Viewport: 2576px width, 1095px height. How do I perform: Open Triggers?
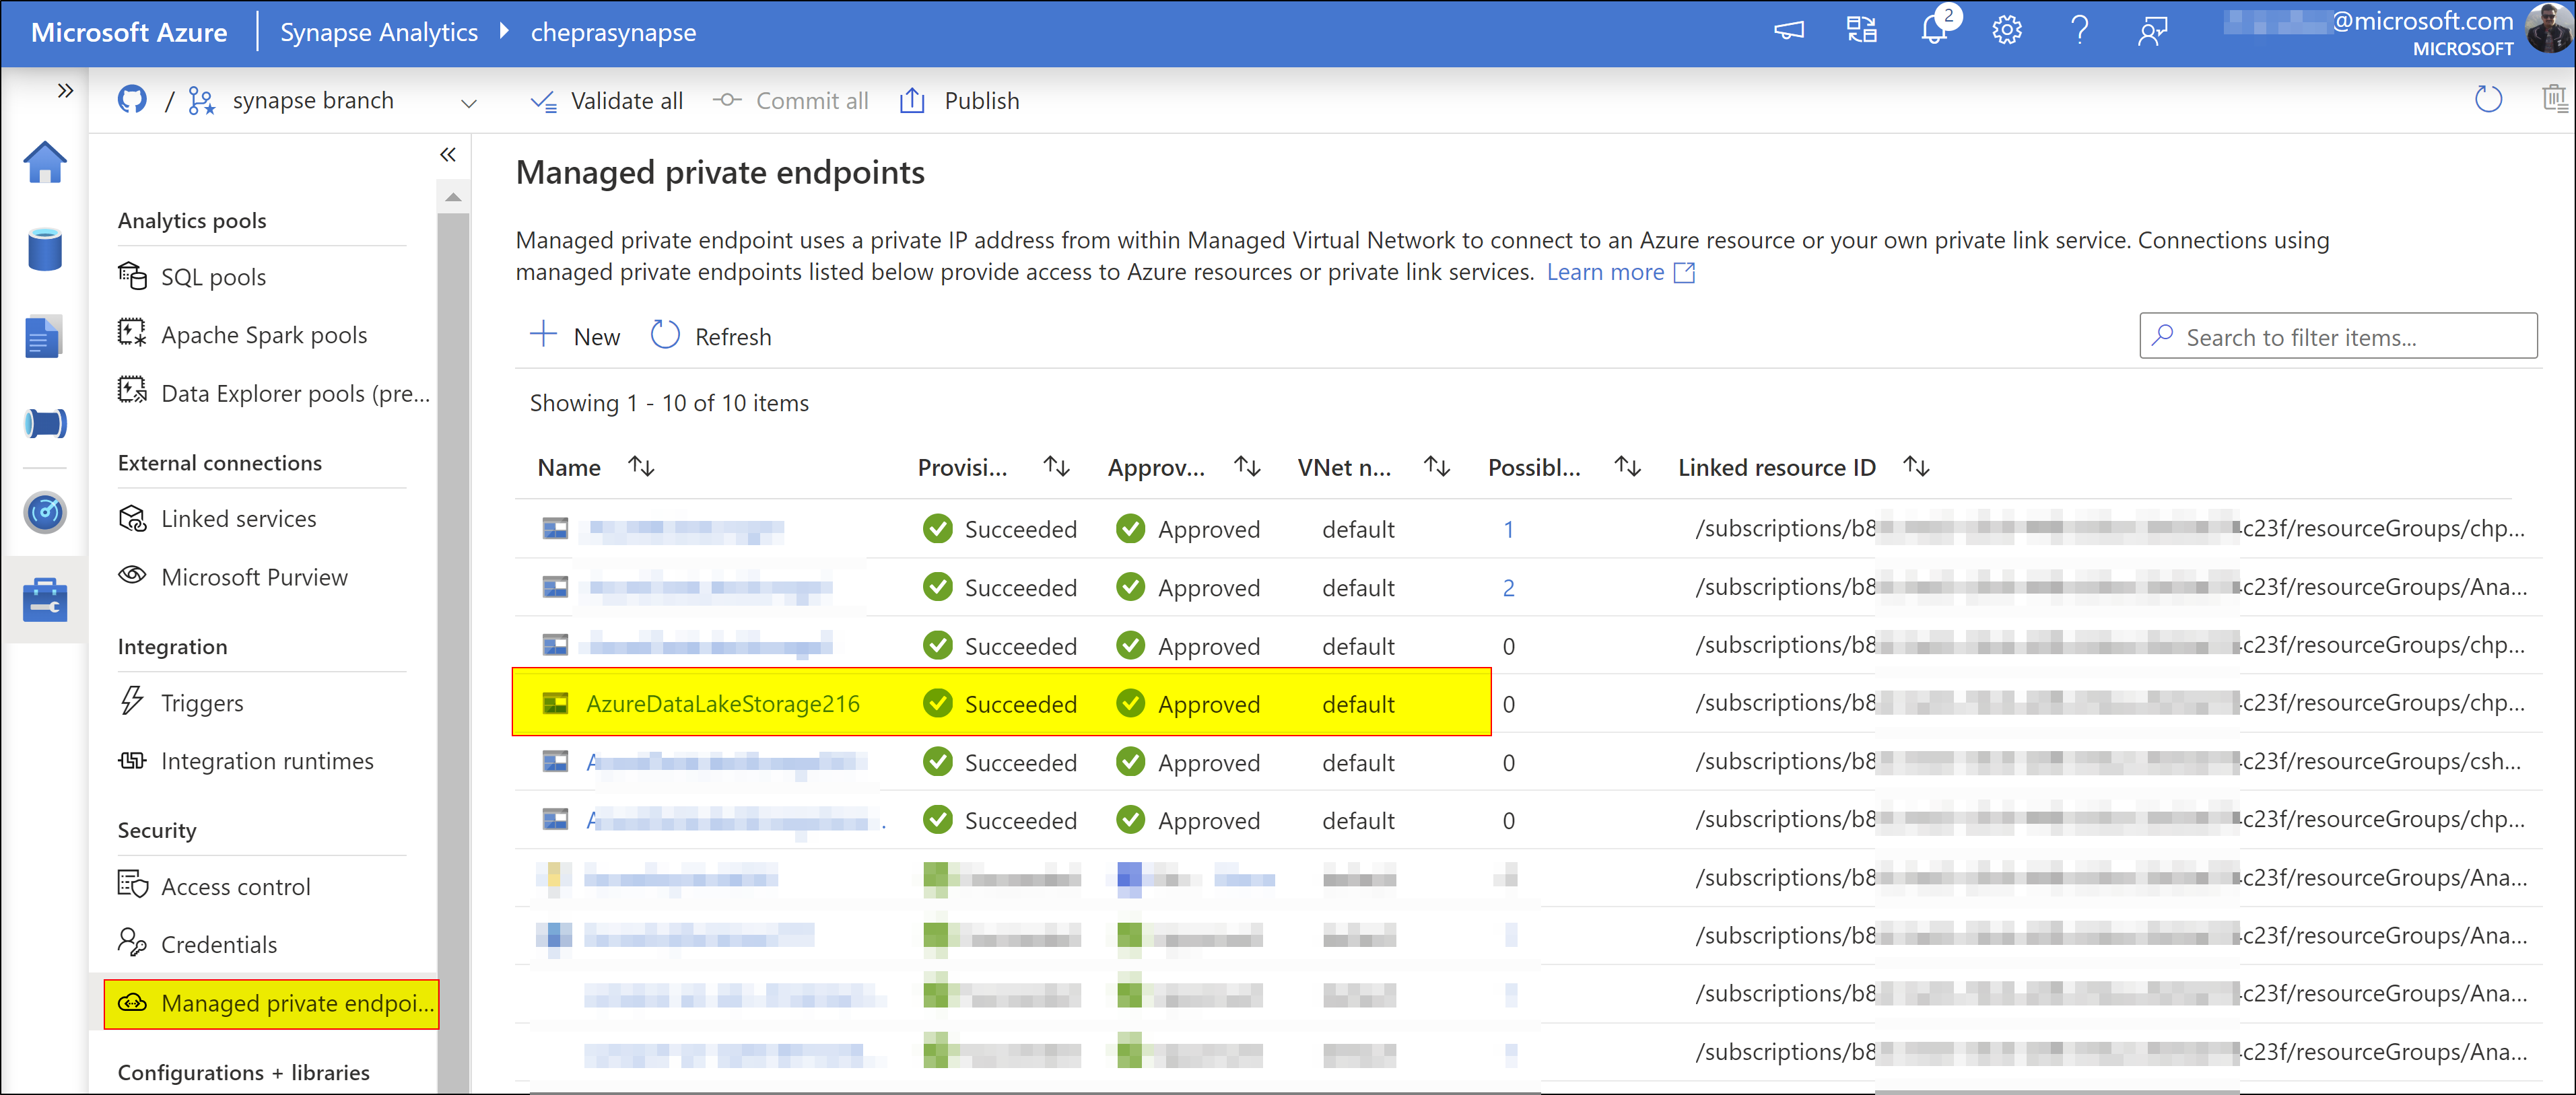click(x=181, y=703)
